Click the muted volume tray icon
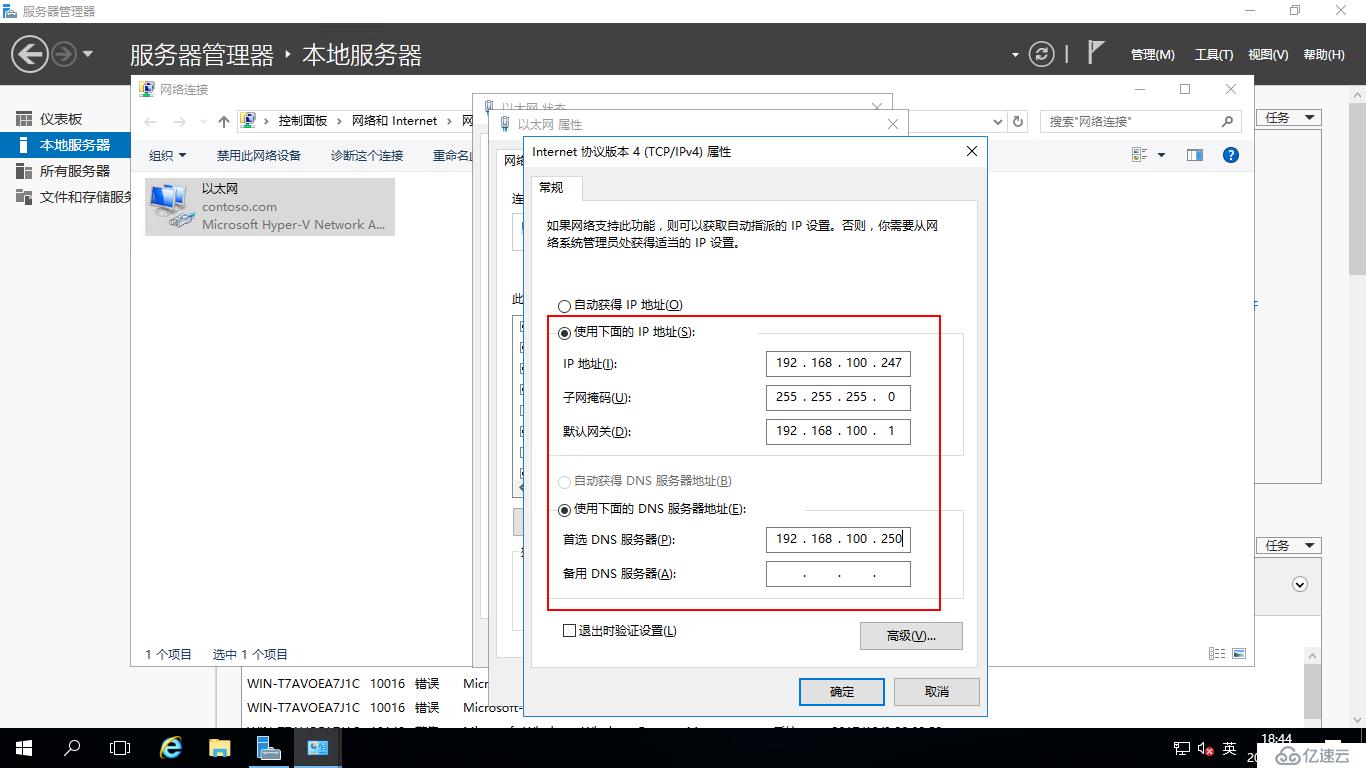This screenshot has width=1366, height=768. tap(1206, 749)
